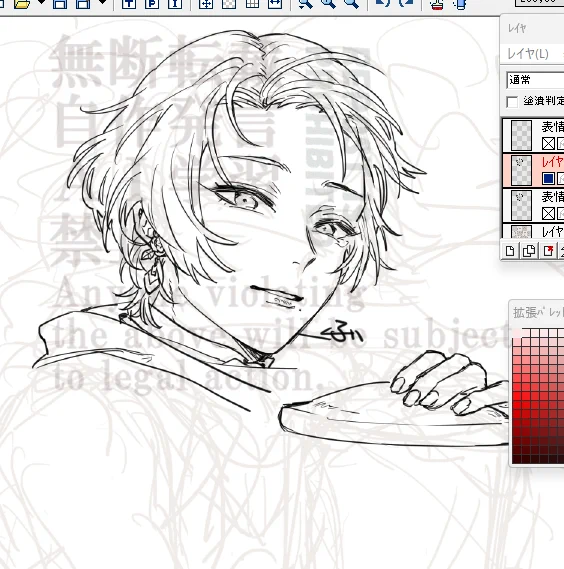Select the highlighted red レイヤ layer thumbnail

pyautogui.click(x=521, y=170)
